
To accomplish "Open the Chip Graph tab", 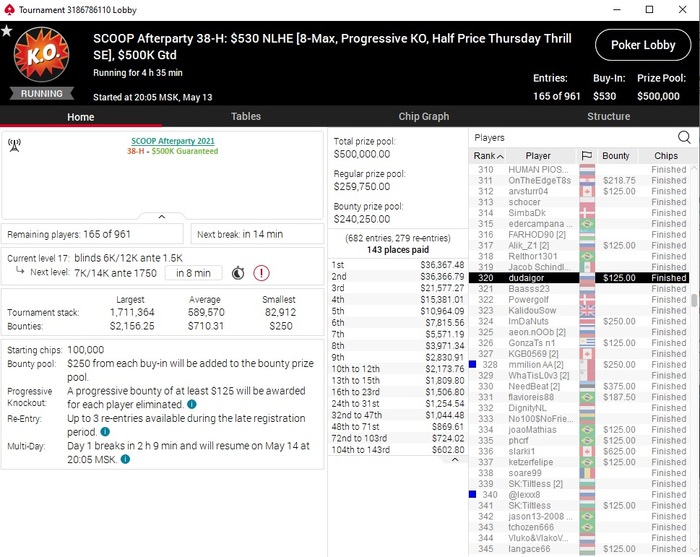I will [x=424, y=116].
